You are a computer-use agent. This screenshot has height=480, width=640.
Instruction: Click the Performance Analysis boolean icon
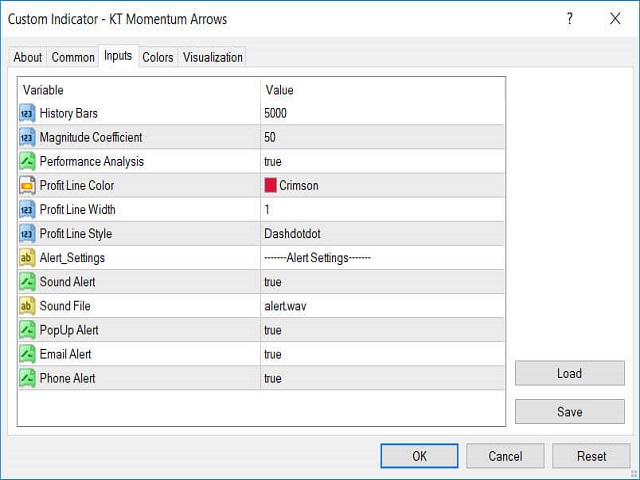(27, 161)
